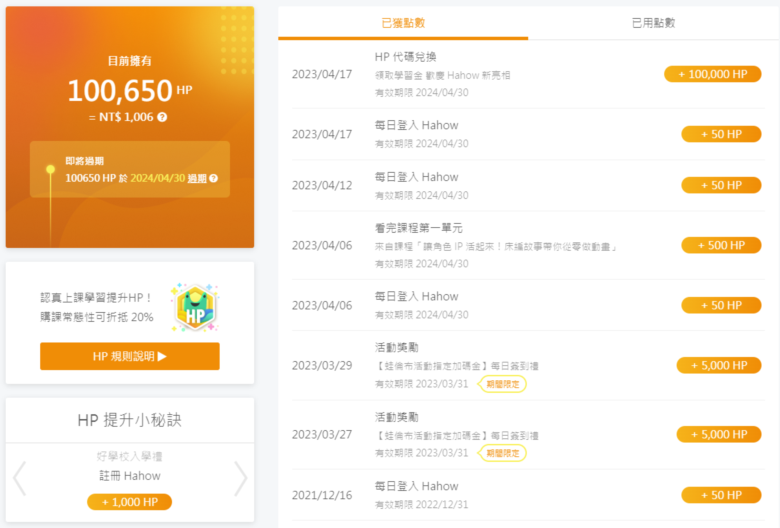Click the date 2023/03/29
Screen dimensions: 780x528
tap(322, 366)
